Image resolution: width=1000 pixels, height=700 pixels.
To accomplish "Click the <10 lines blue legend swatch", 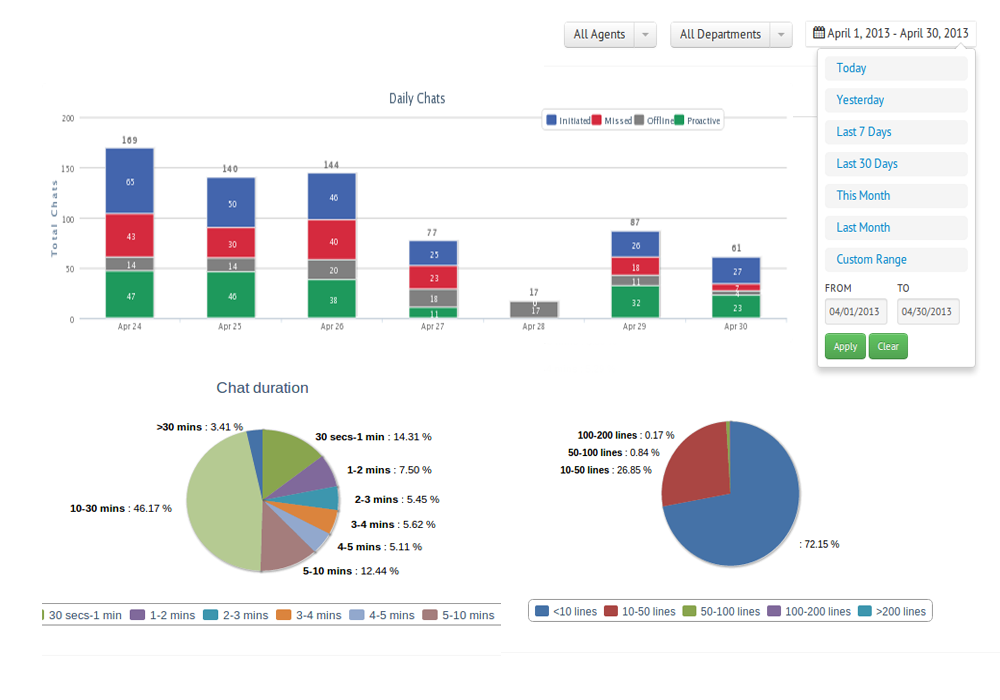I will tap(542, 611).
